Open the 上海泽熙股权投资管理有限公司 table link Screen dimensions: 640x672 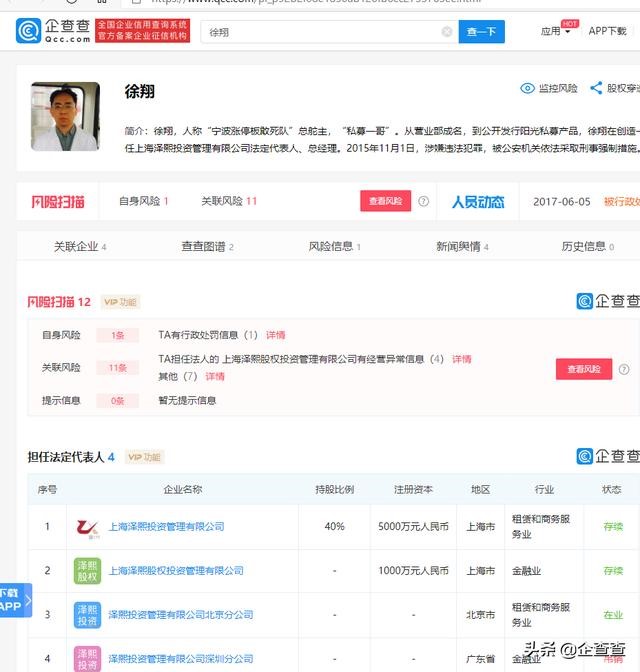175,570
